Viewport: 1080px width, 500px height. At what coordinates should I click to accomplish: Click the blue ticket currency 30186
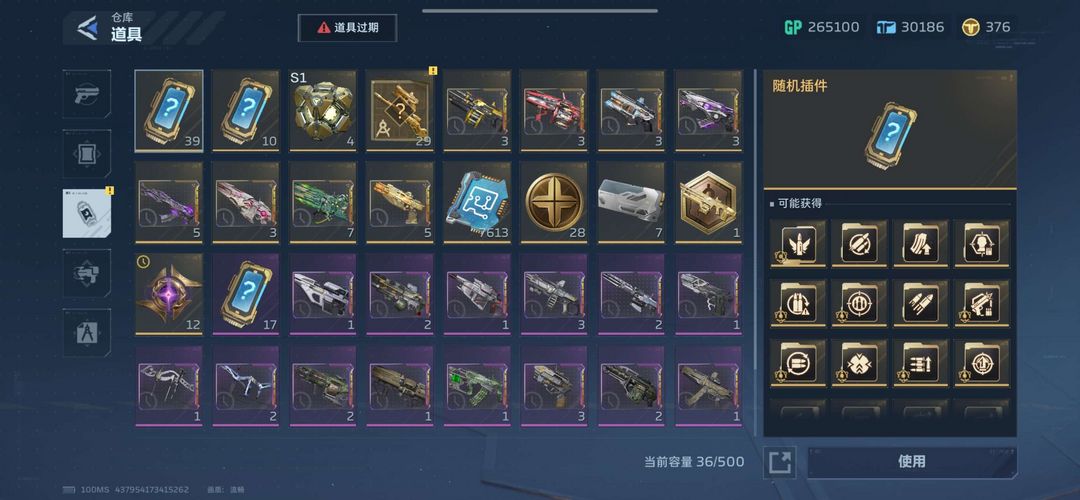tap(910, 28)
